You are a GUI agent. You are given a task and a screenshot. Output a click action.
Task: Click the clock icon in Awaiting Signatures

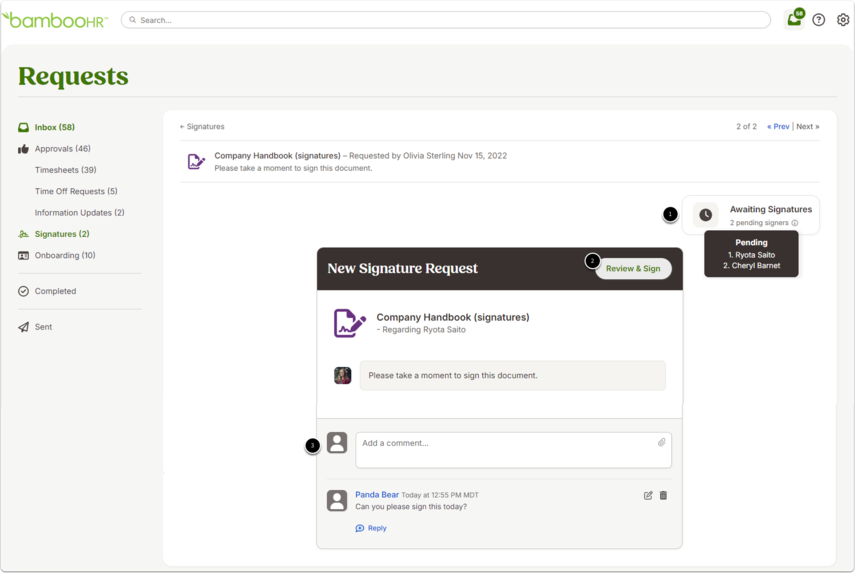[706, 215]
